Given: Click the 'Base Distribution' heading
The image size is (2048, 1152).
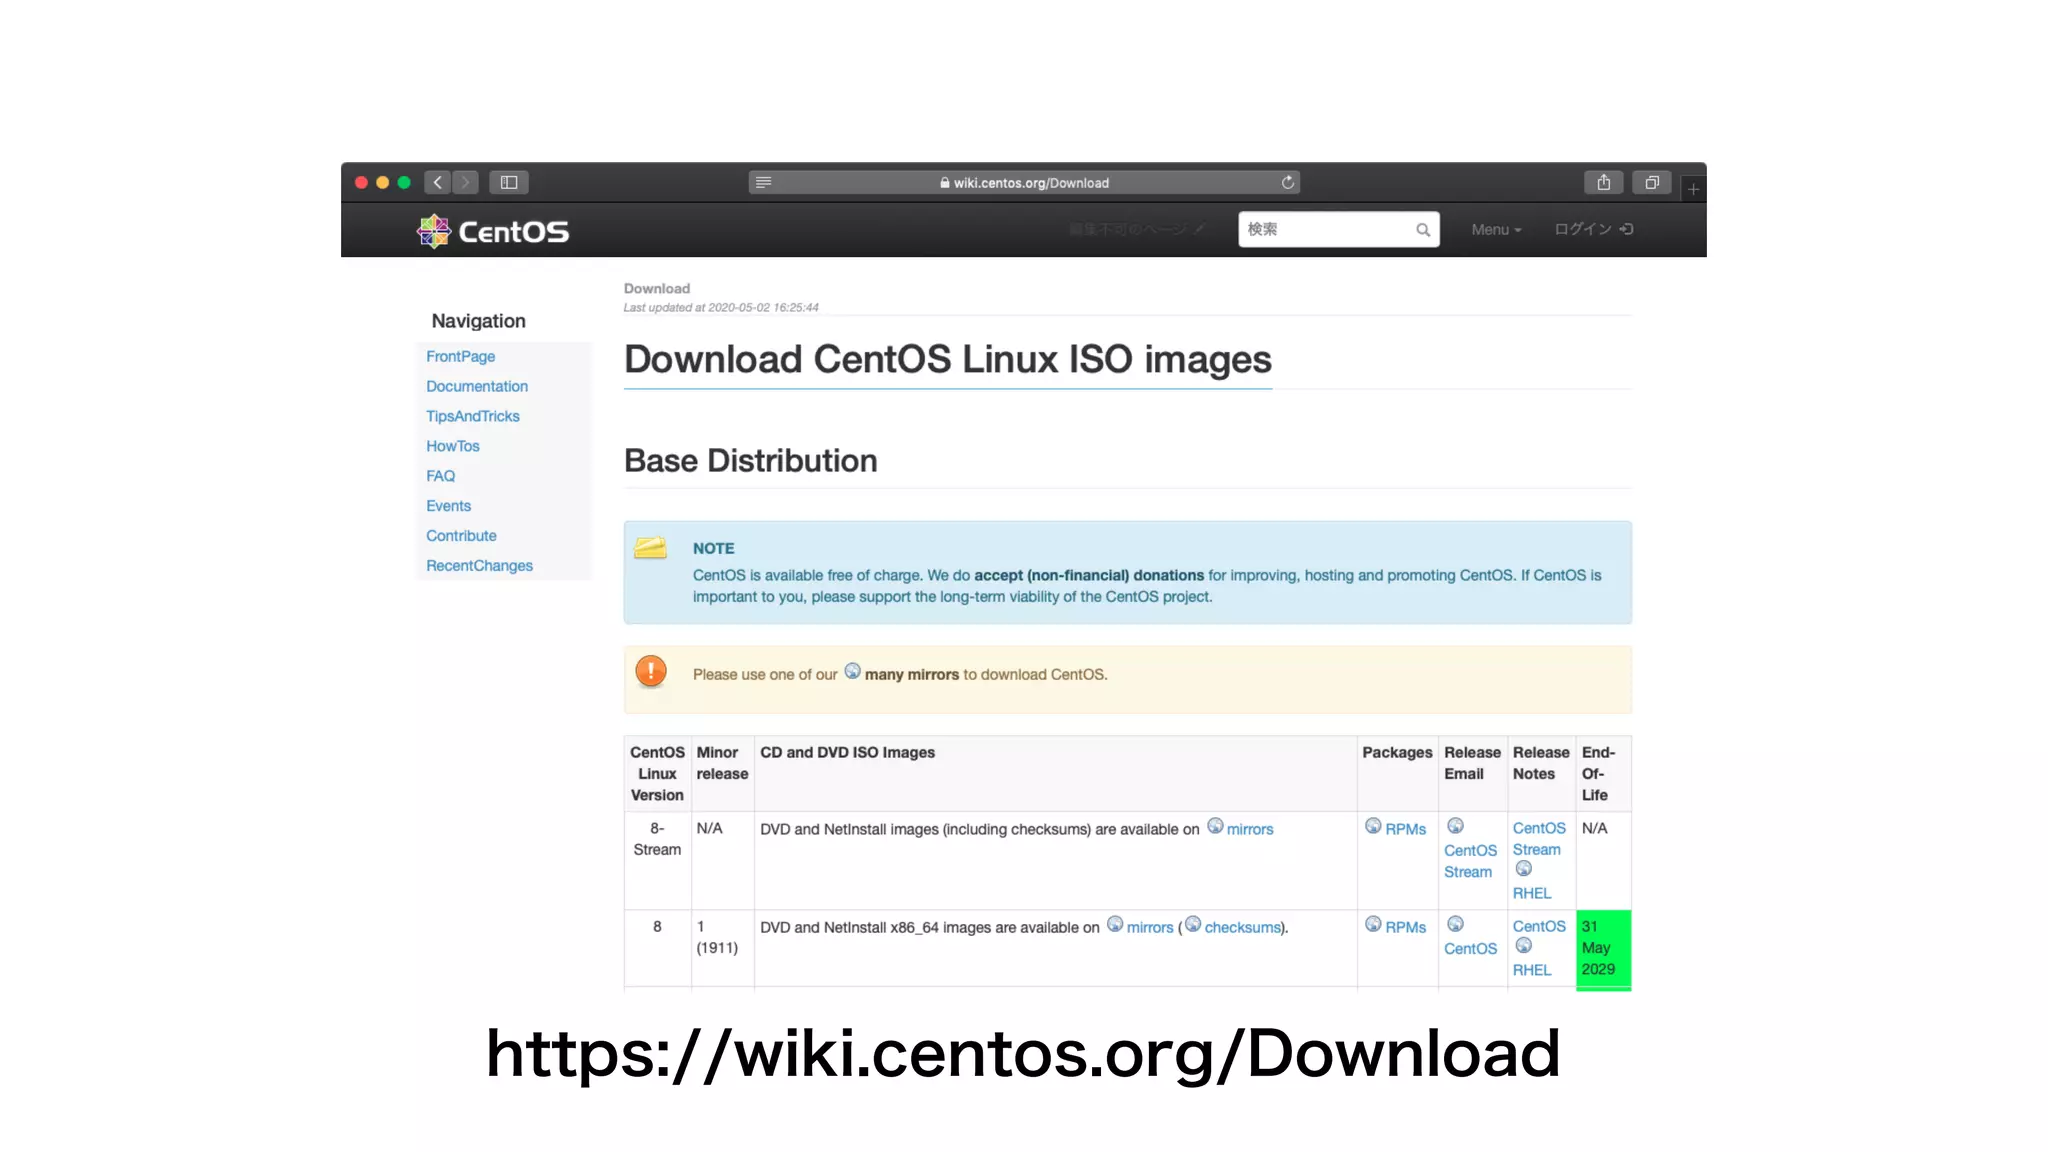Looking at the screenshot, I should (x=750, y=461).
